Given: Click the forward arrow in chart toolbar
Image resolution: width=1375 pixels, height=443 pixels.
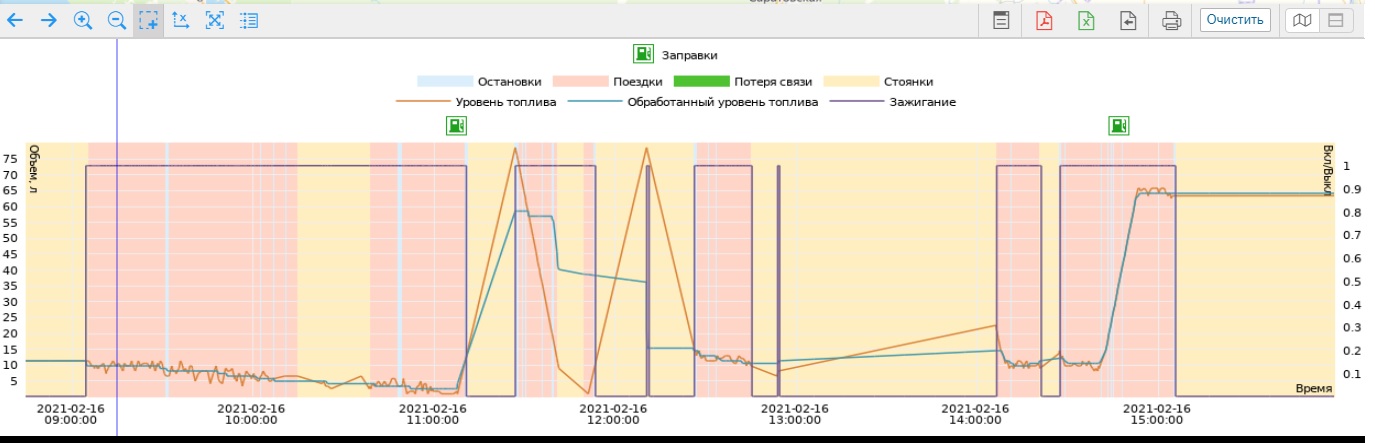Looking at the screenshot, I should click(x=49, y=20).
